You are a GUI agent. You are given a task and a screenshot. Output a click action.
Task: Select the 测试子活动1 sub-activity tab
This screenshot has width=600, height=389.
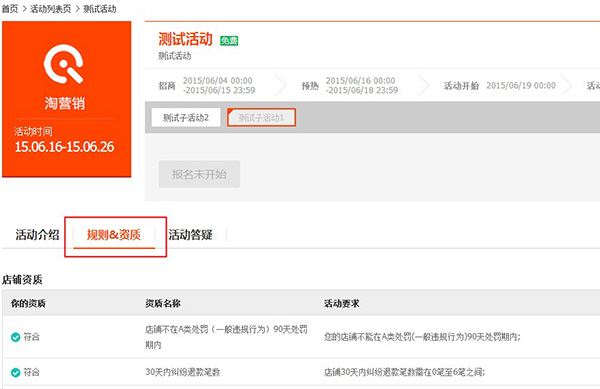[x=261, y=117]
